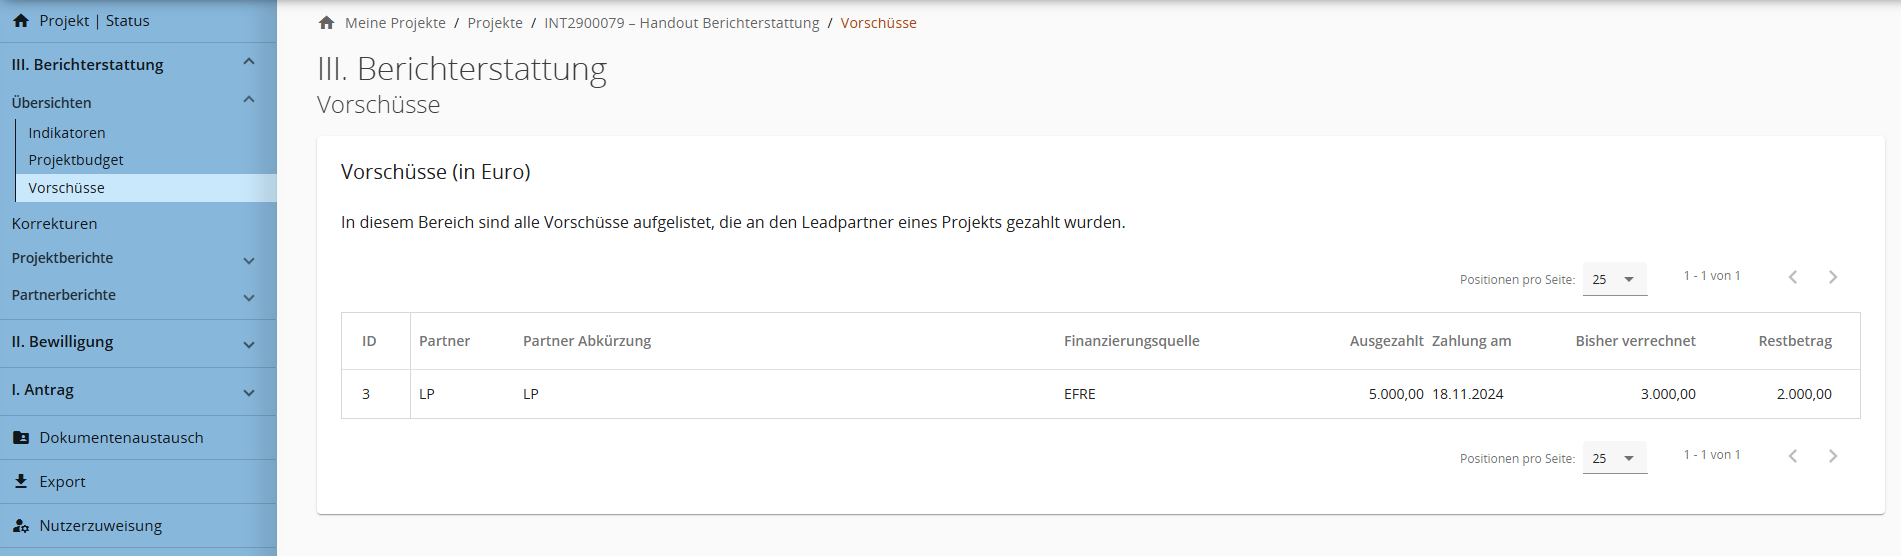1901x556 pixels.
Task: Sort table by Finanzierungsquelle column header
Action: click(1131, 341)
